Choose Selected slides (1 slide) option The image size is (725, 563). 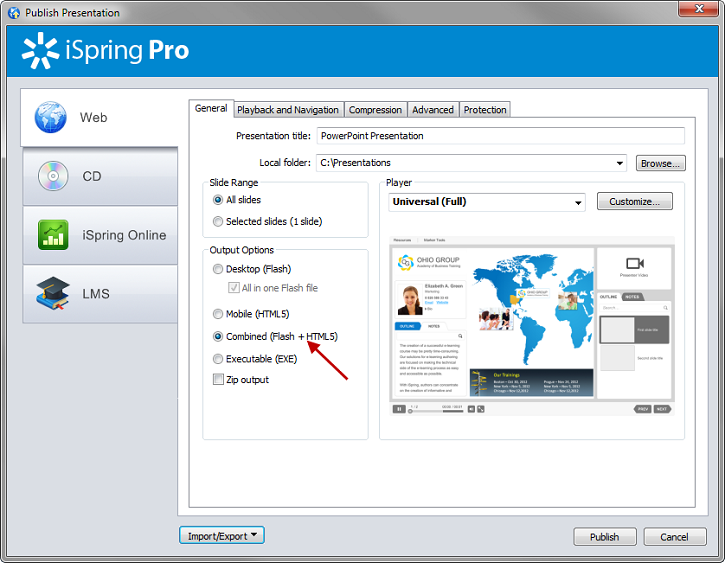pos(218,221)
